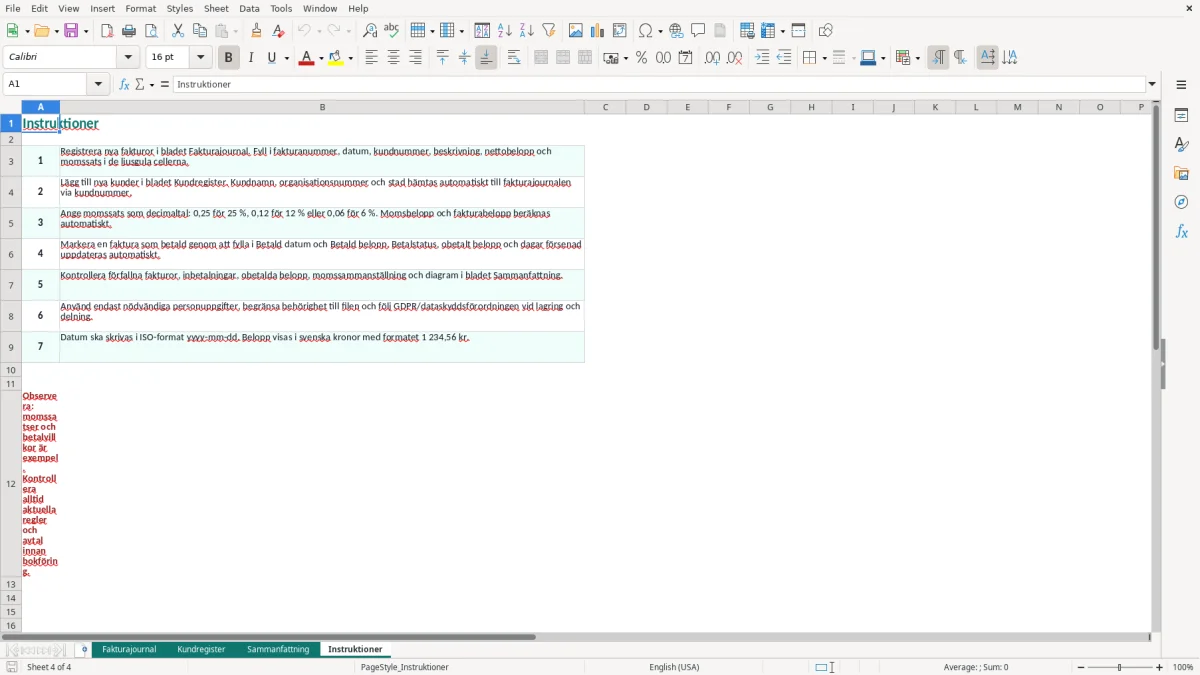This screenshot has height=675, width=1200.
Task: Open the Function Wizard
Action: [x=124, y=84]
